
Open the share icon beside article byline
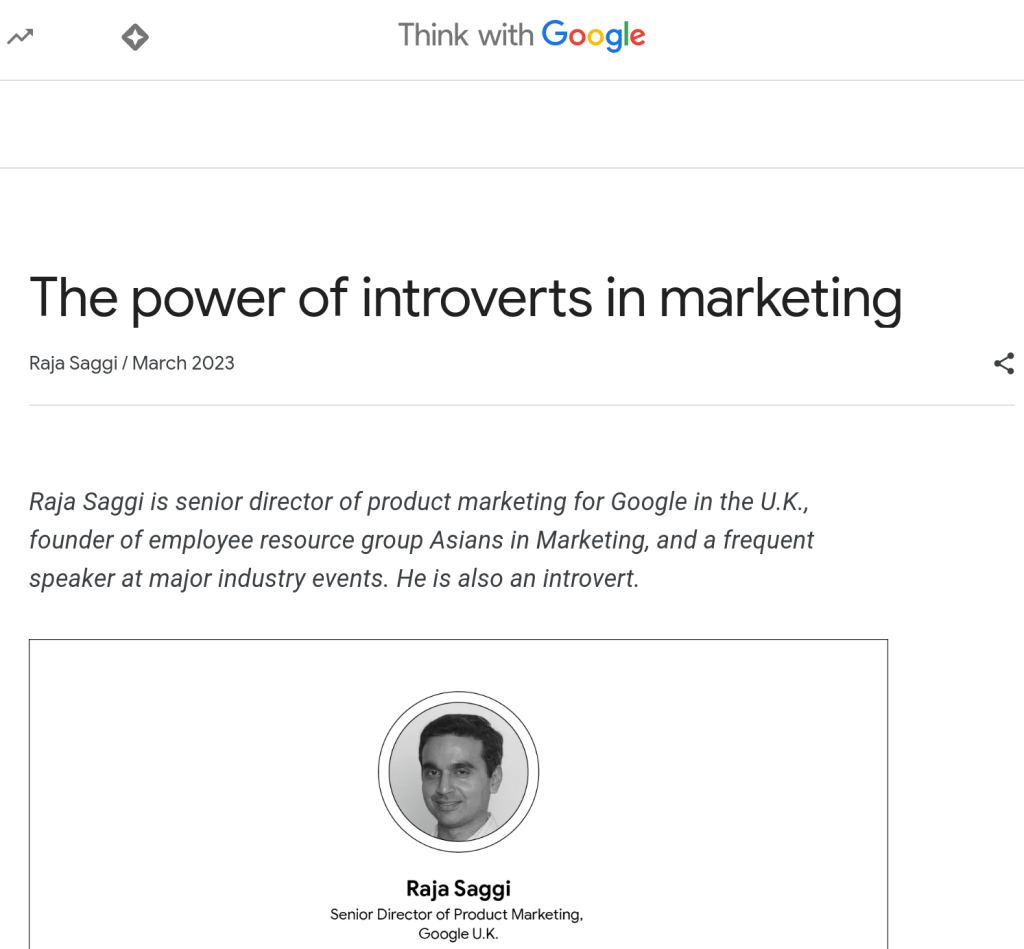(x=1004, y=364)
